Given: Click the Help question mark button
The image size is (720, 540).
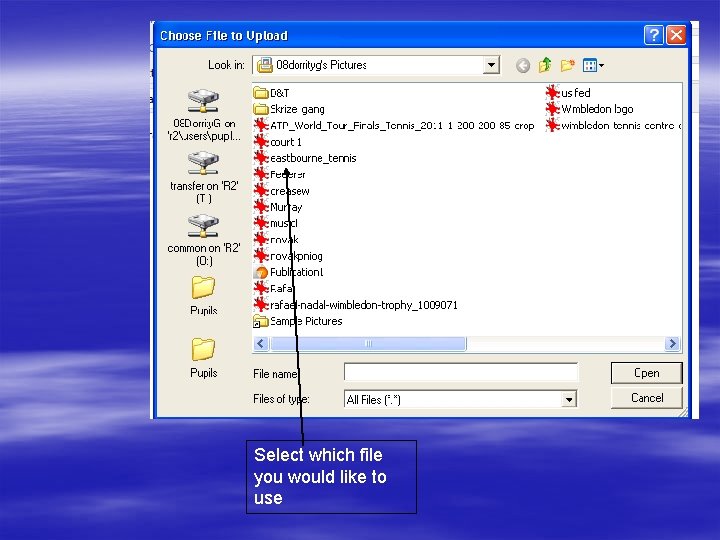Looking at the screenshot, I should 654,35.
